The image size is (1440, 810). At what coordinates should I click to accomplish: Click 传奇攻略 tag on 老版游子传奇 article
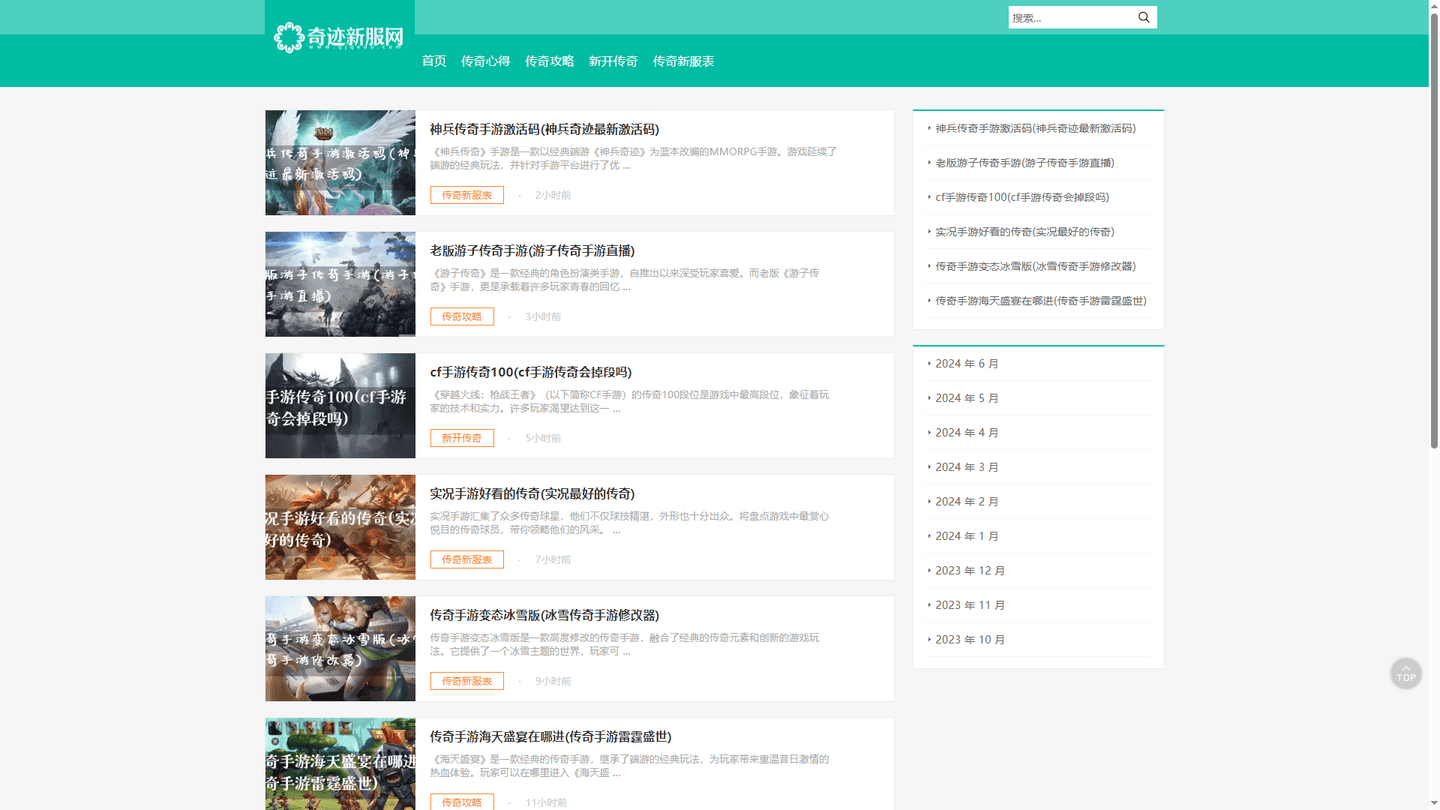coord(462,316)
